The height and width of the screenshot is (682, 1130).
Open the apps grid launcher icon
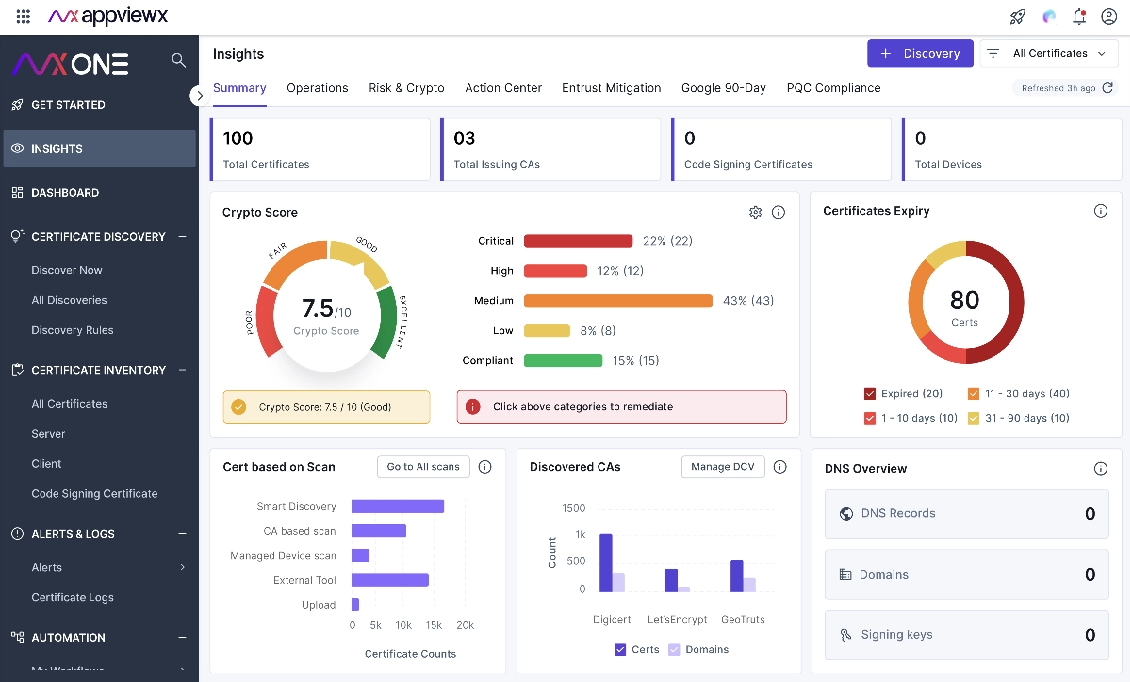click(24, 16)
